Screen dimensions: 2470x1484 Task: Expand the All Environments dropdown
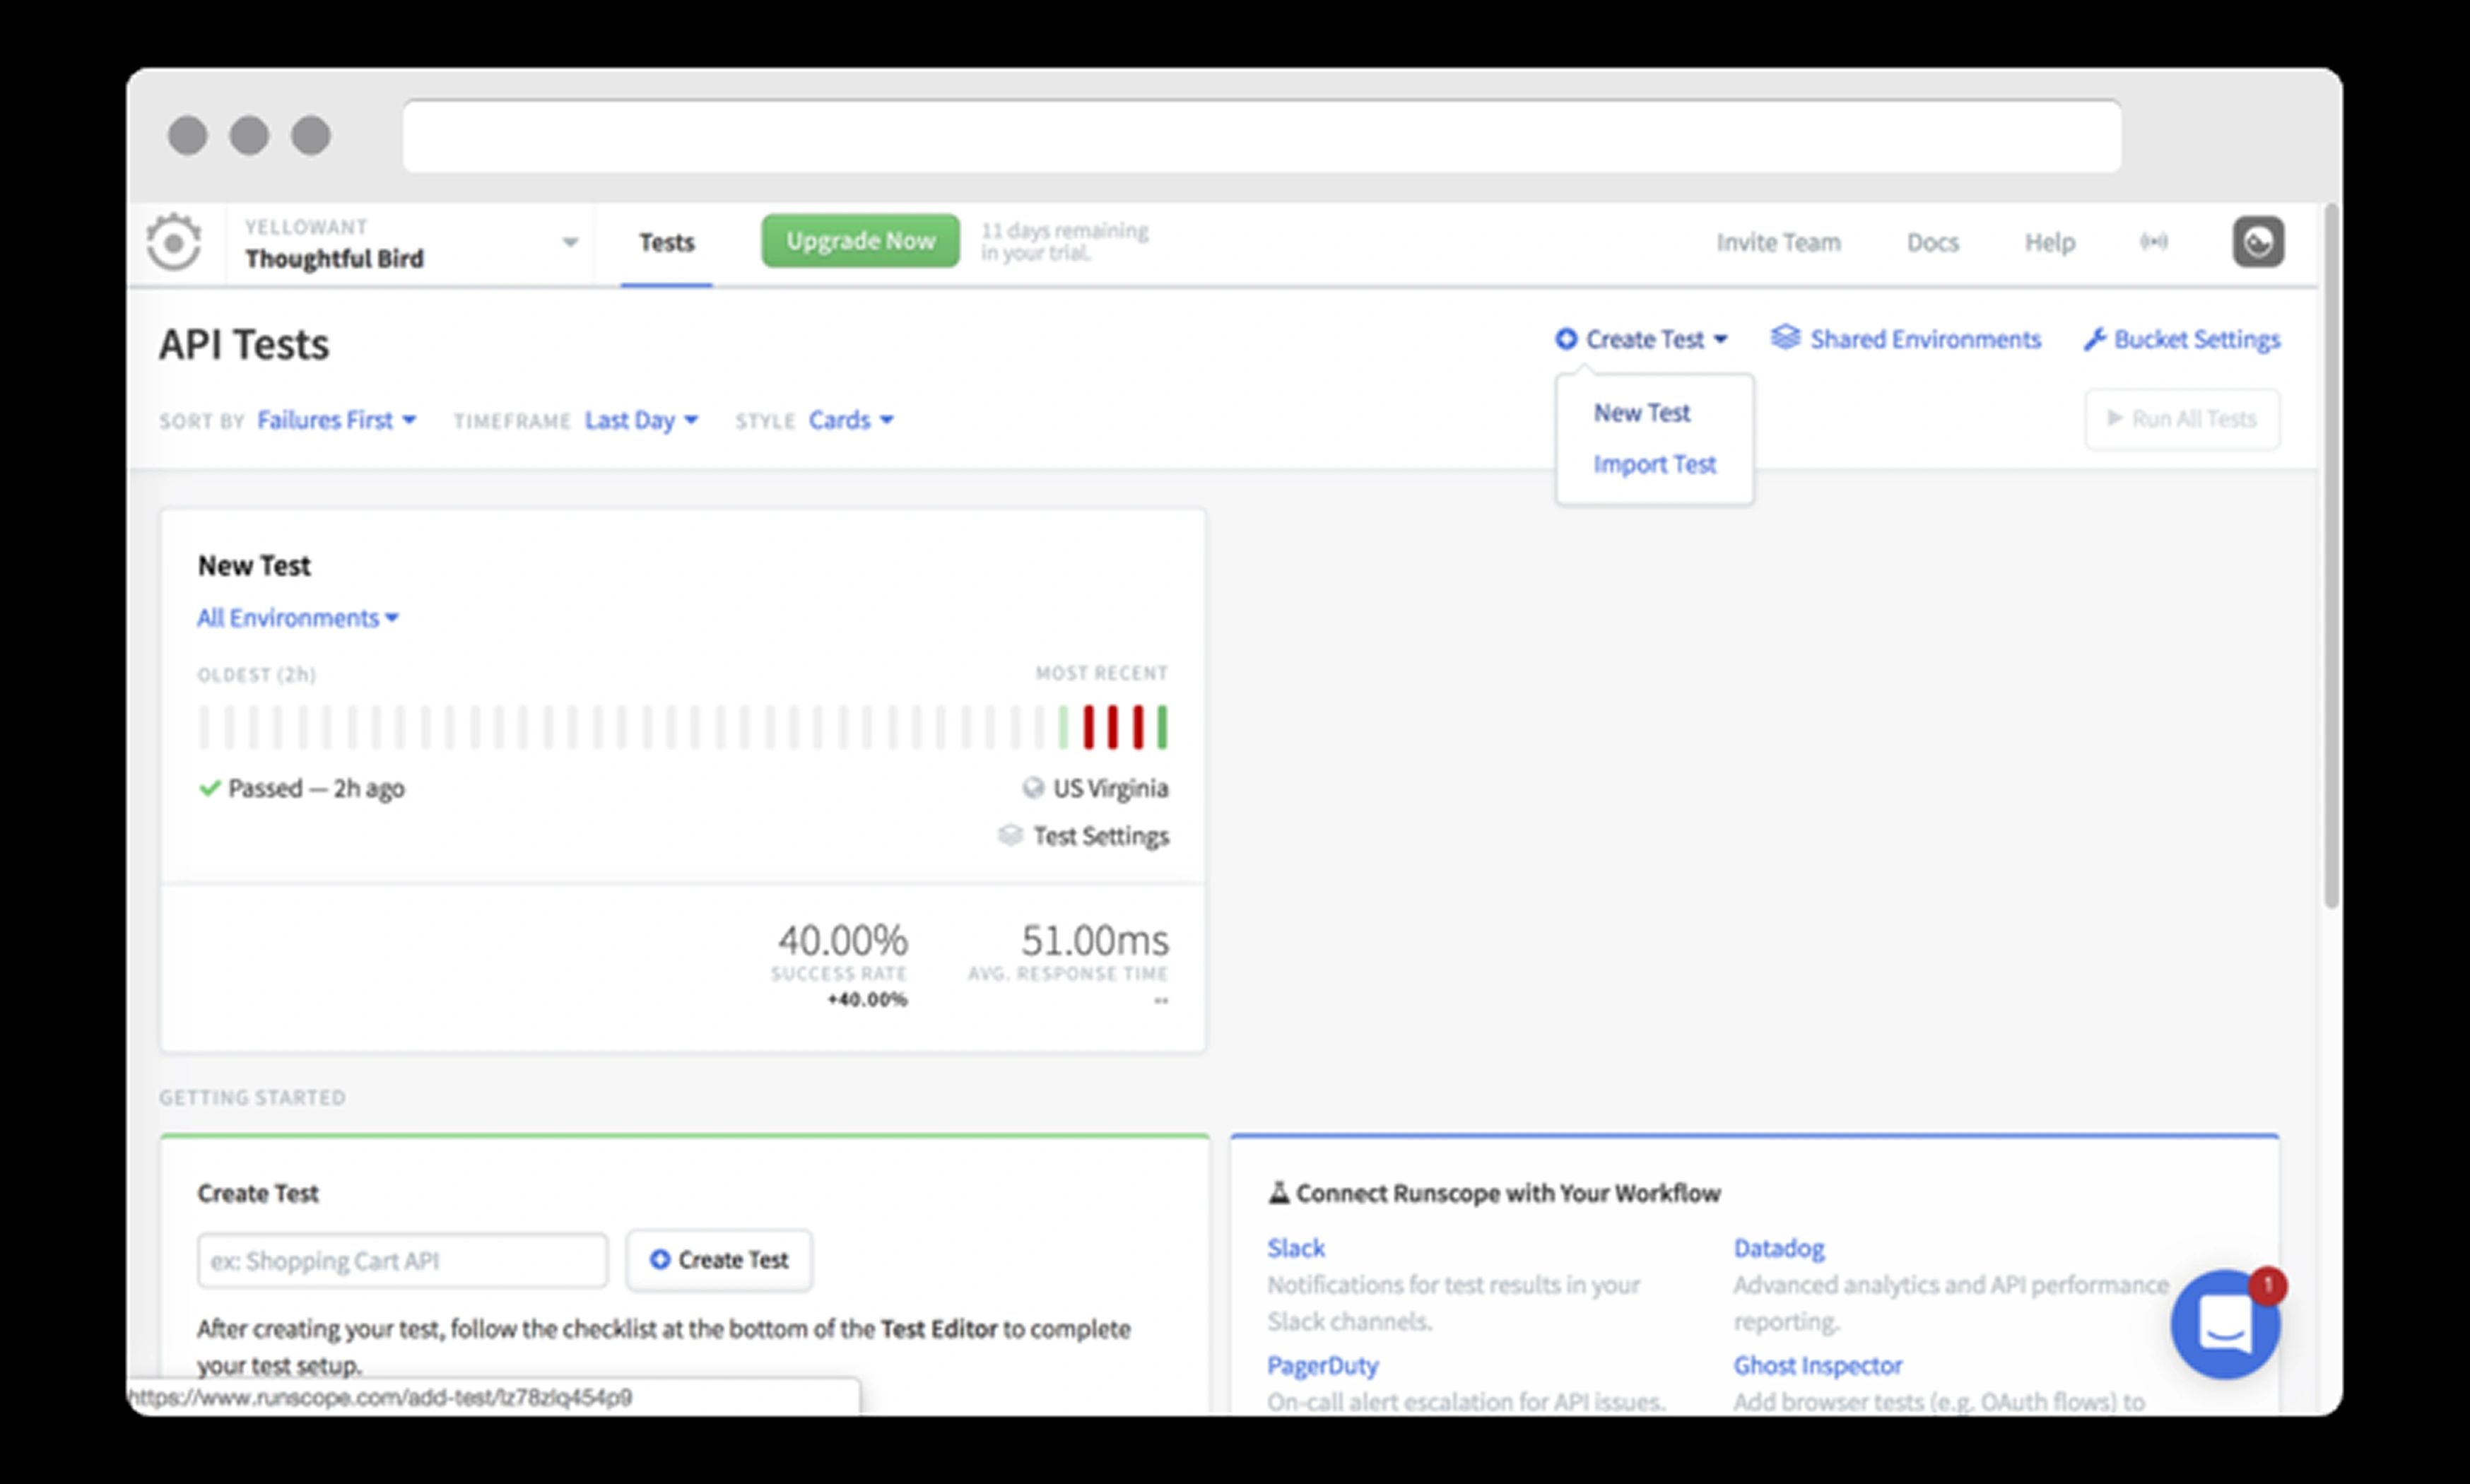click(297, 618)
